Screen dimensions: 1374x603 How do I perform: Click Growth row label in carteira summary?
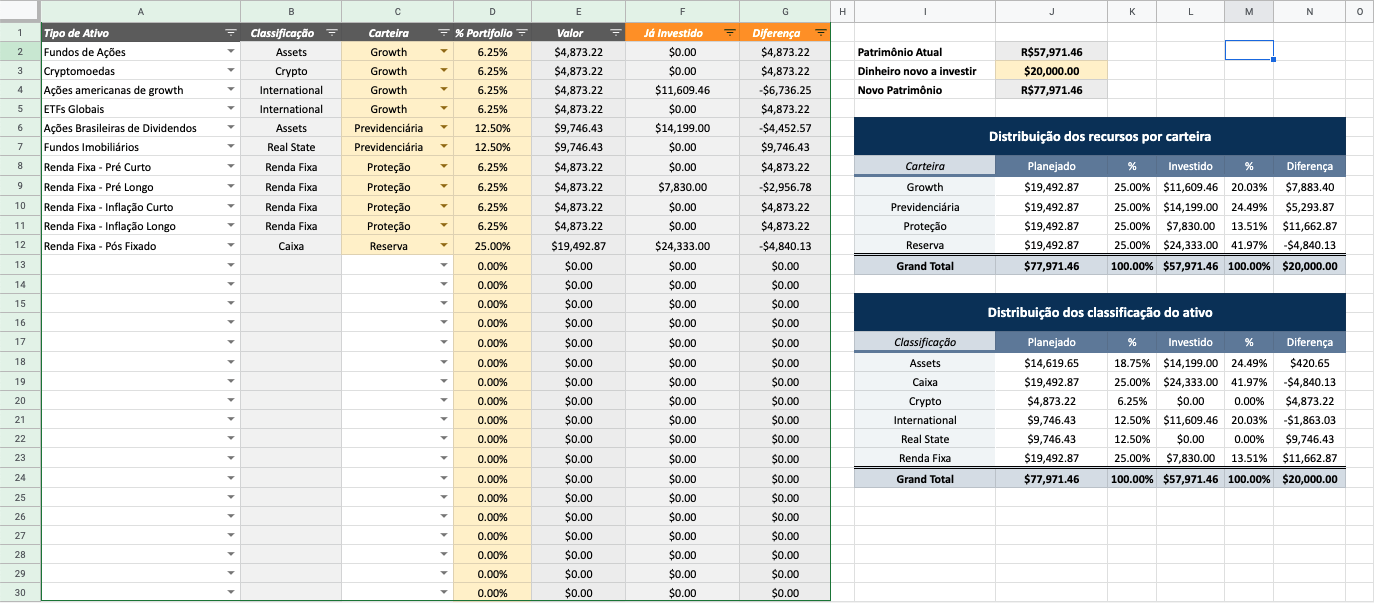tap(925, 187)
